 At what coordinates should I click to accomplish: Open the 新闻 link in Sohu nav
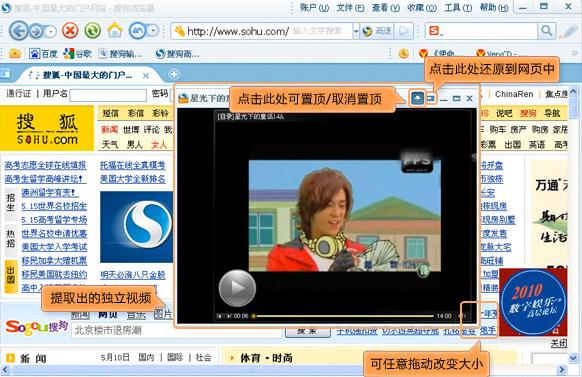pyautogui.click(x=109, y=130)
